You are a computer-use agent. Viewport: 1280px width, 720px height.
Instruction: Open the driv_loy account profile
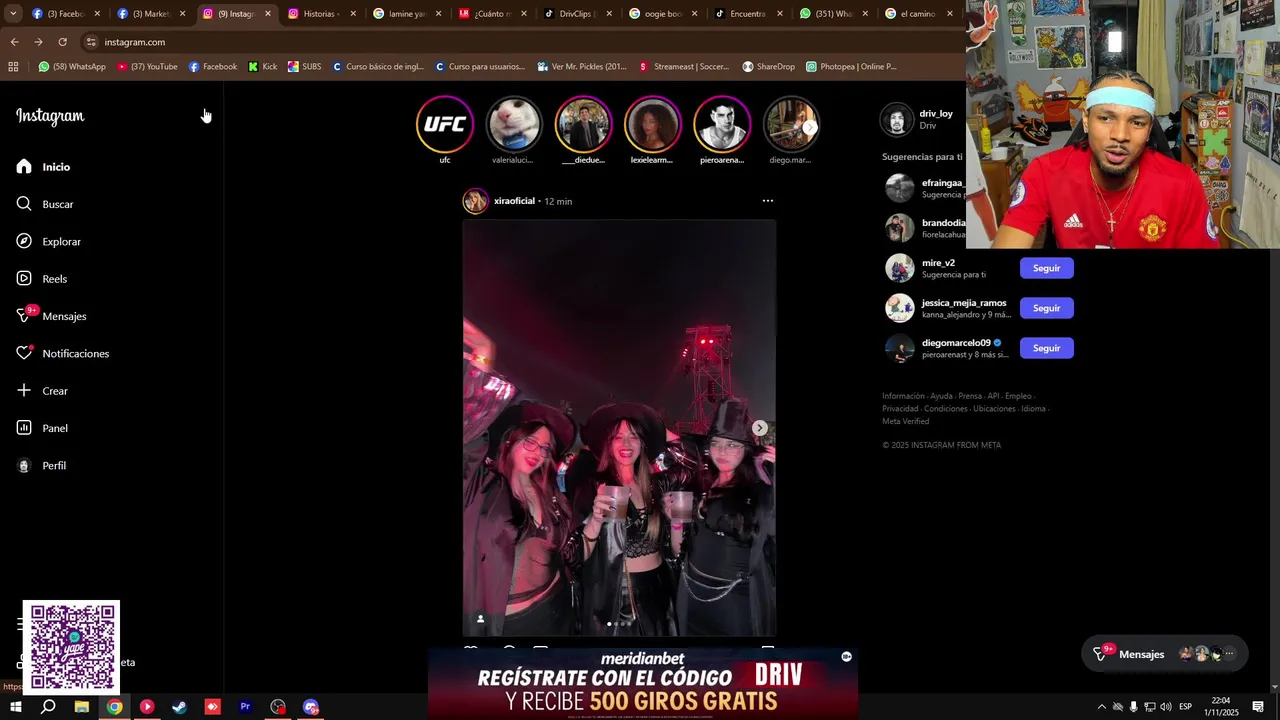[x=936, y=114]
